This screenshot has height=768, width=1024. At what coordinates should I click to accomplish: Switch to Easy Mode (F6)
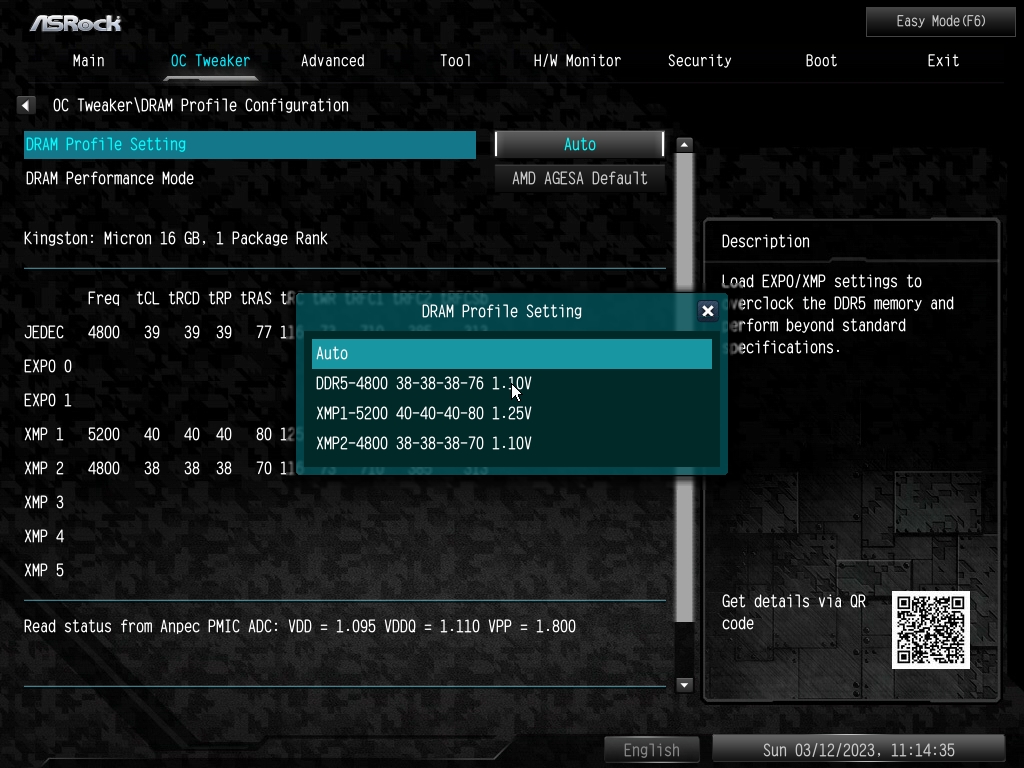click(x=940, y=22)
